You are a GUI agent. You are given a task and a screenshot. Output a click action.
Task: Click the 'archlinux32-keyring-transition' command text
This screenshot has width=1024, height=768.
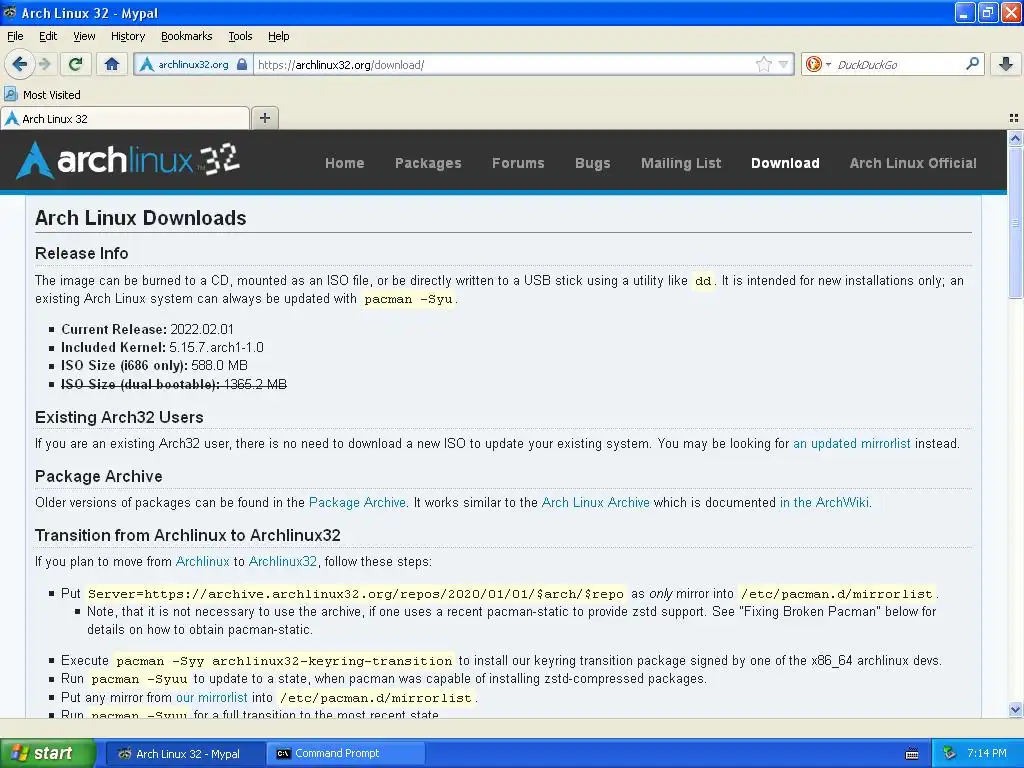pos(332,661)
